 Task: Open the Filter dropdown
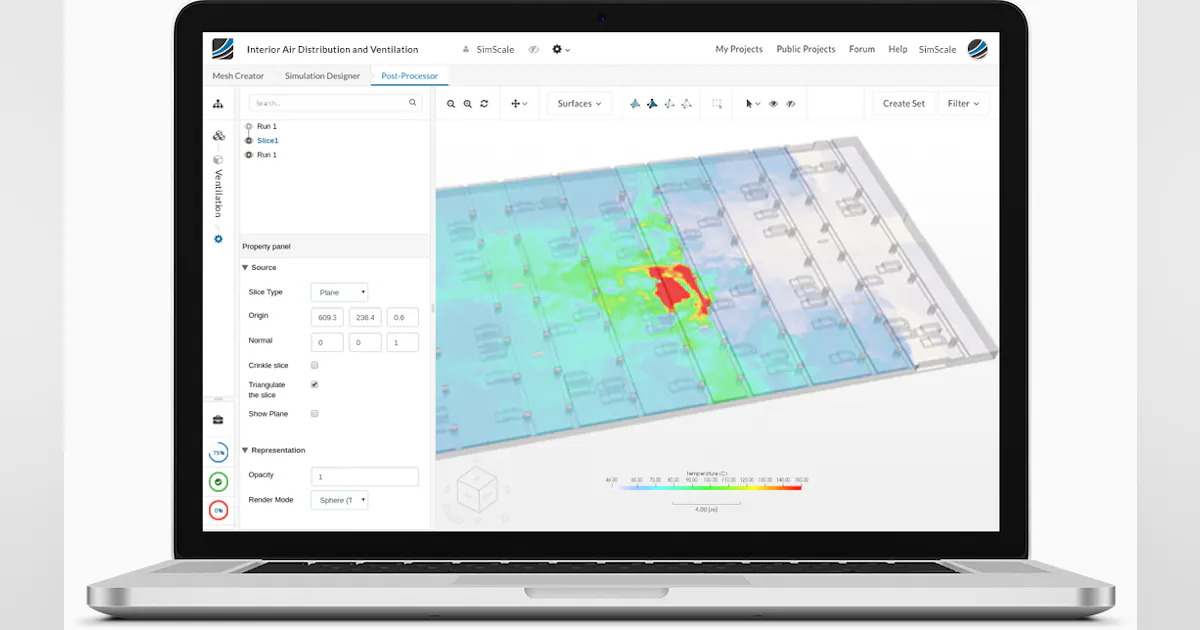pos(964,104)
